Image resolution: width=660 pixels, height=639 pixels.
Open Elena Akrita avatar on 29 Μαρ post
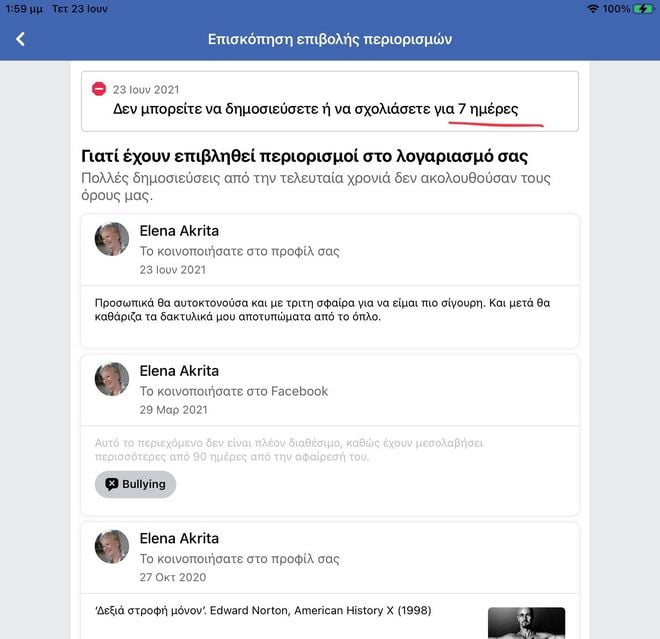pyautogui.click(x=112, y=379)
